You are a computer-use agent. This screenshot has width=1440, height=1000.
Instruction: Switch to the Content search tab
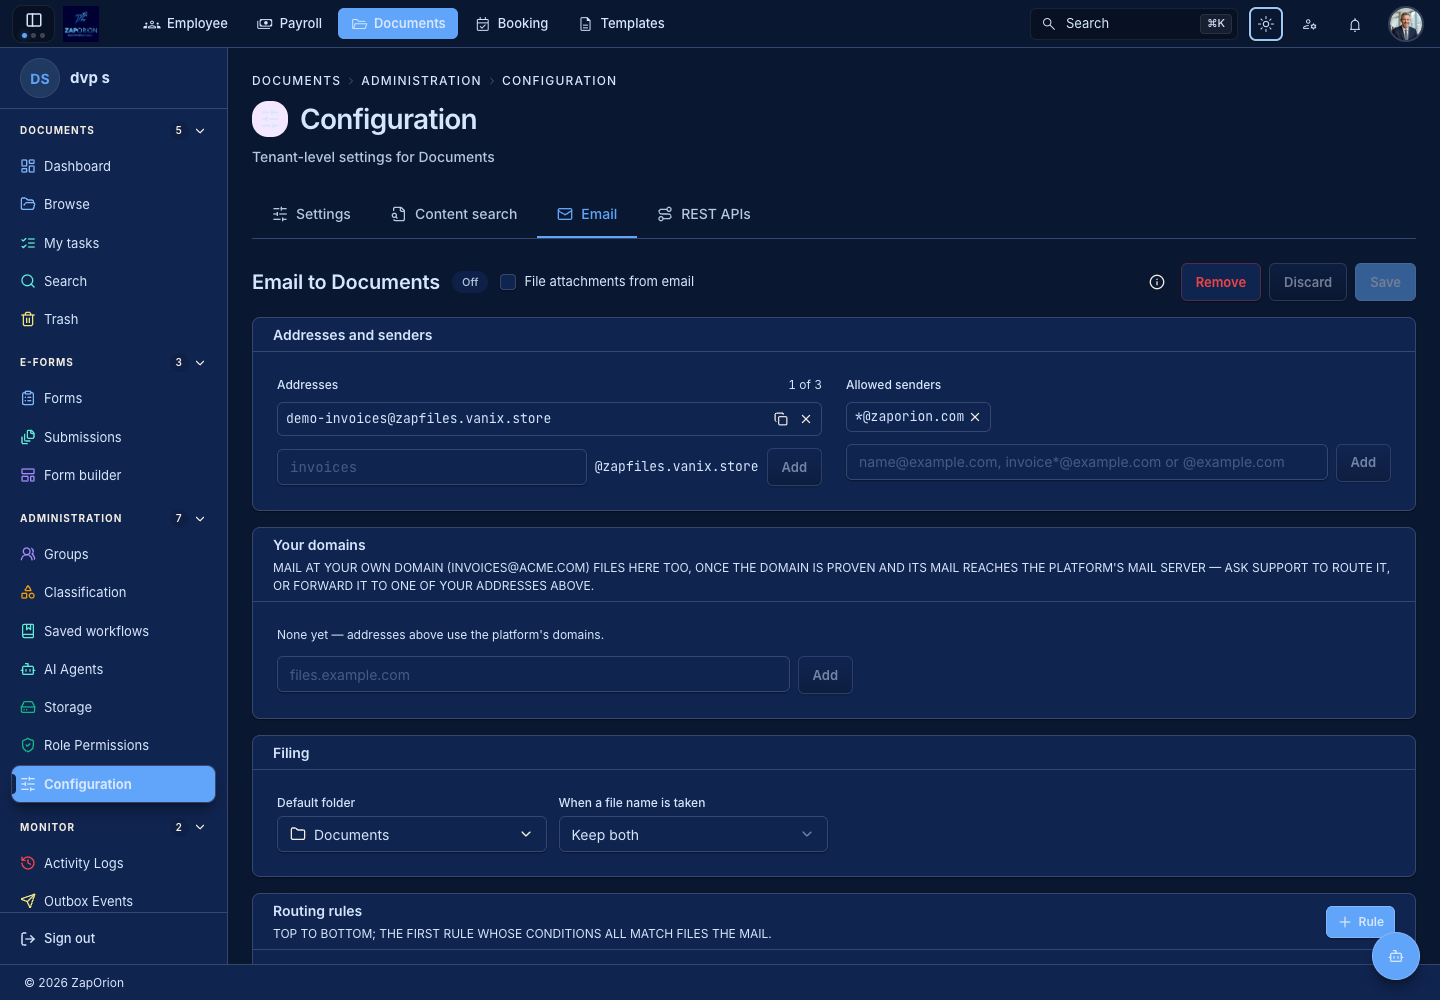click(x=454, y=214)
